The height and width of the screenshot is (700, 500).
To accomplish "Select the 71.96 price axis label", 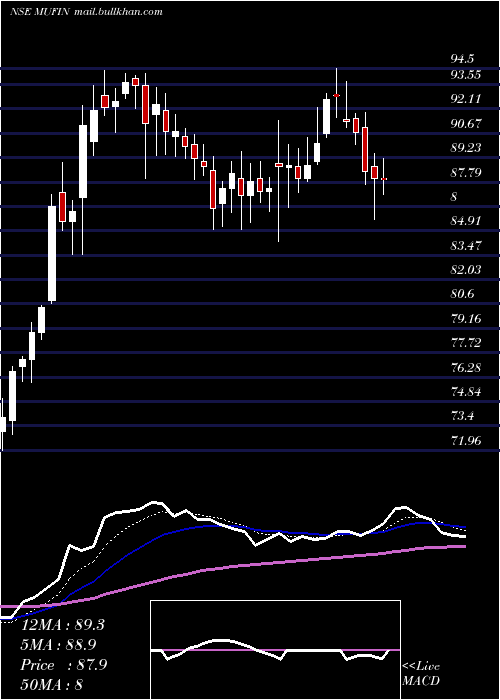I will pyautogui.click(x=466, y=441).
